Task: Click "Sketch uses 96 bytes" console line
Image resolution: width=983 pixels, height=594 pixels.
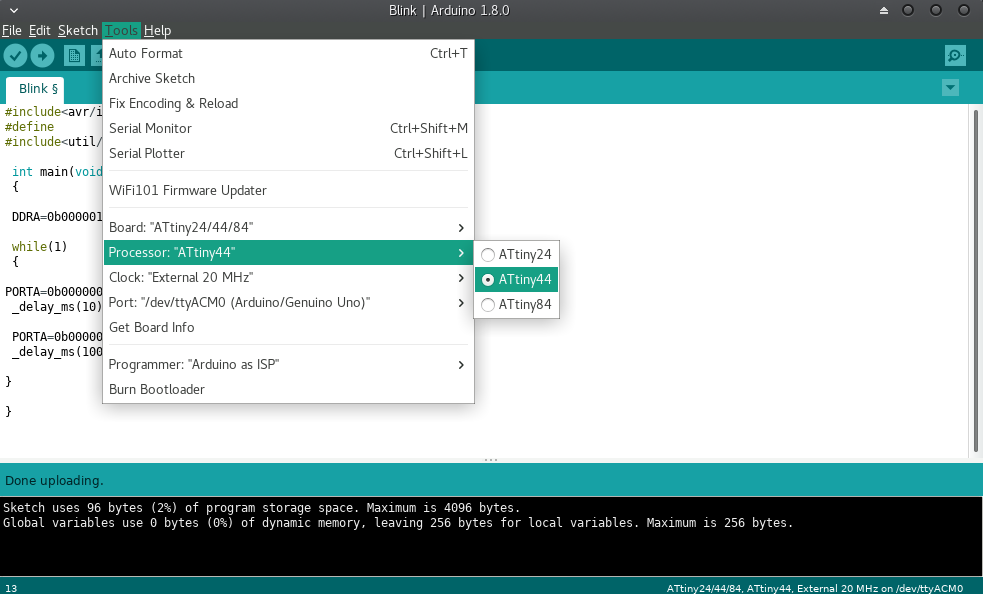Action: 261,507
